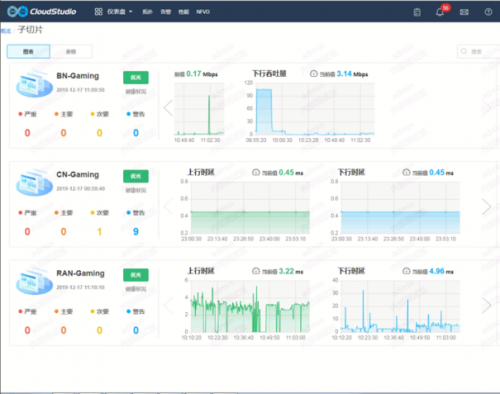500x394 pixels.
Task: Click RAN-Gaming 主要 alarm count
Action: tap(63, 330)
